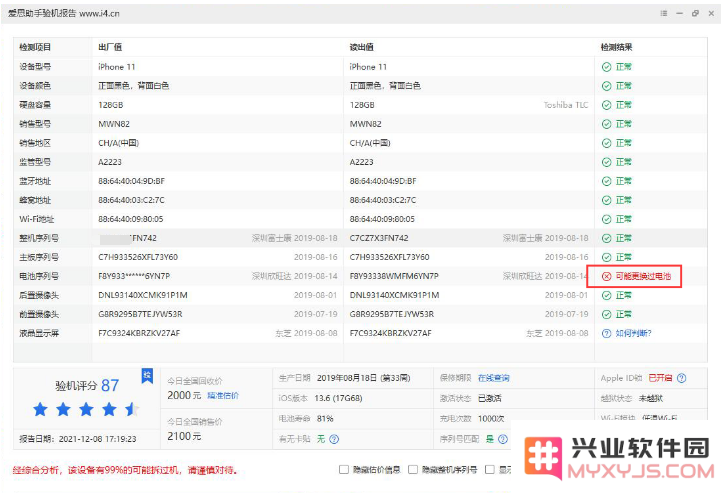Image resolution: width=727 pixels, height=495 pixels.
Task: Tick the 隐藏整机序列号 checkbox
Action: (413, 470)
